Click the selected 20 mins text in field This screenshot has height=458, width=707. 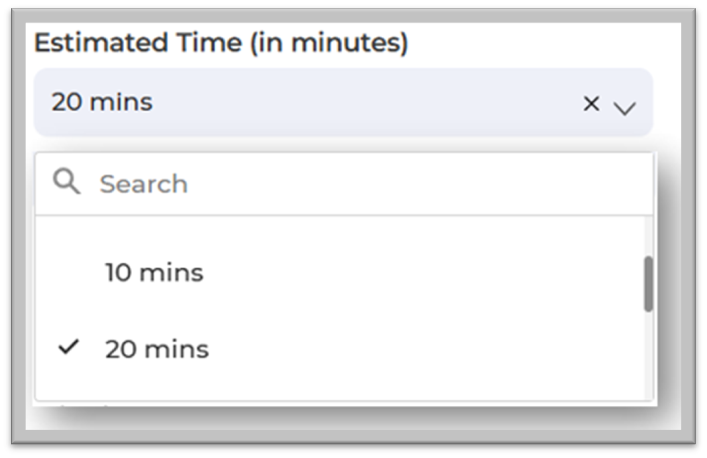point(102,102)
